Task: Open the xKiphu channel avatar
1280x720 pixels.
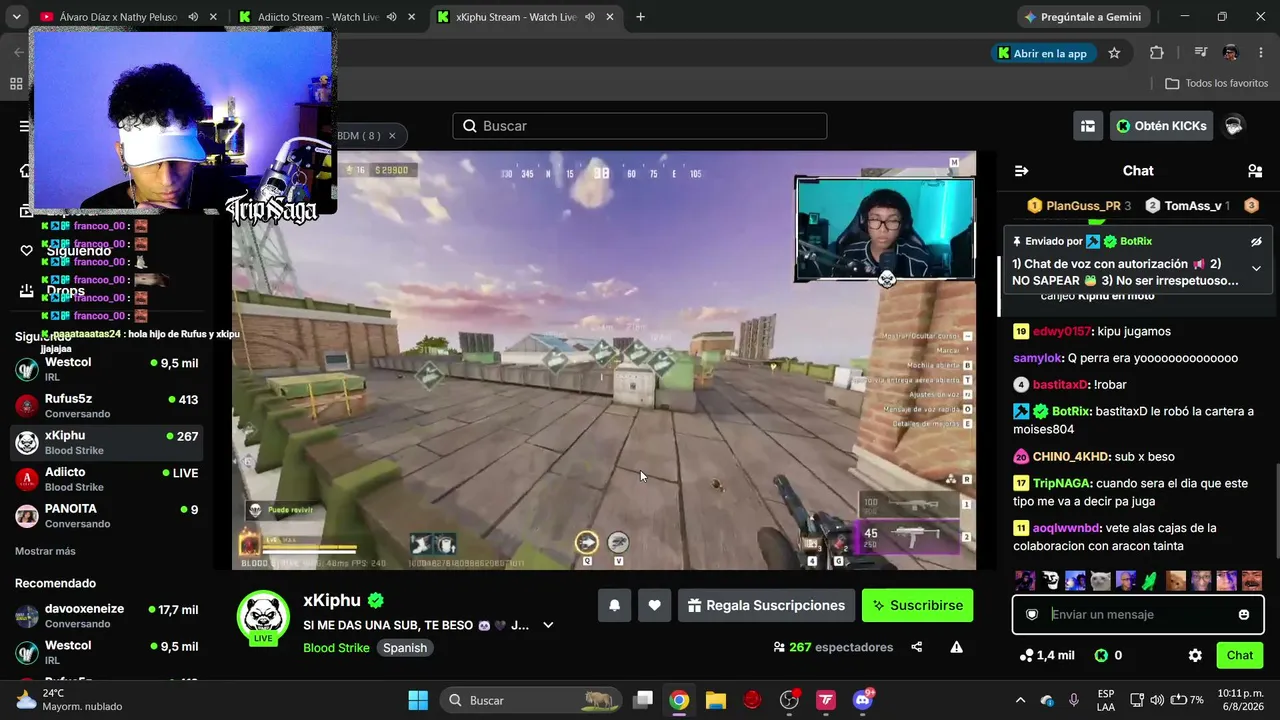Action: pos(263,616)
